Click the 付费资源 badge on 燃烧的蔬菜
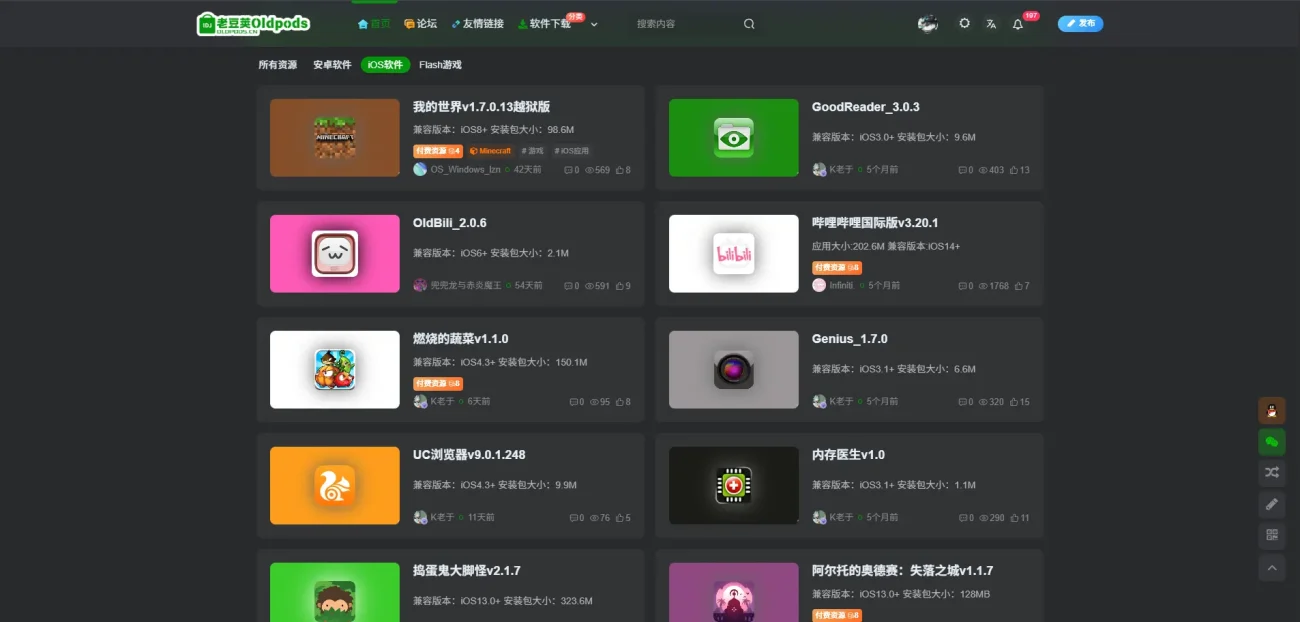The image size is (1300, 622). [x=438, y=383]
